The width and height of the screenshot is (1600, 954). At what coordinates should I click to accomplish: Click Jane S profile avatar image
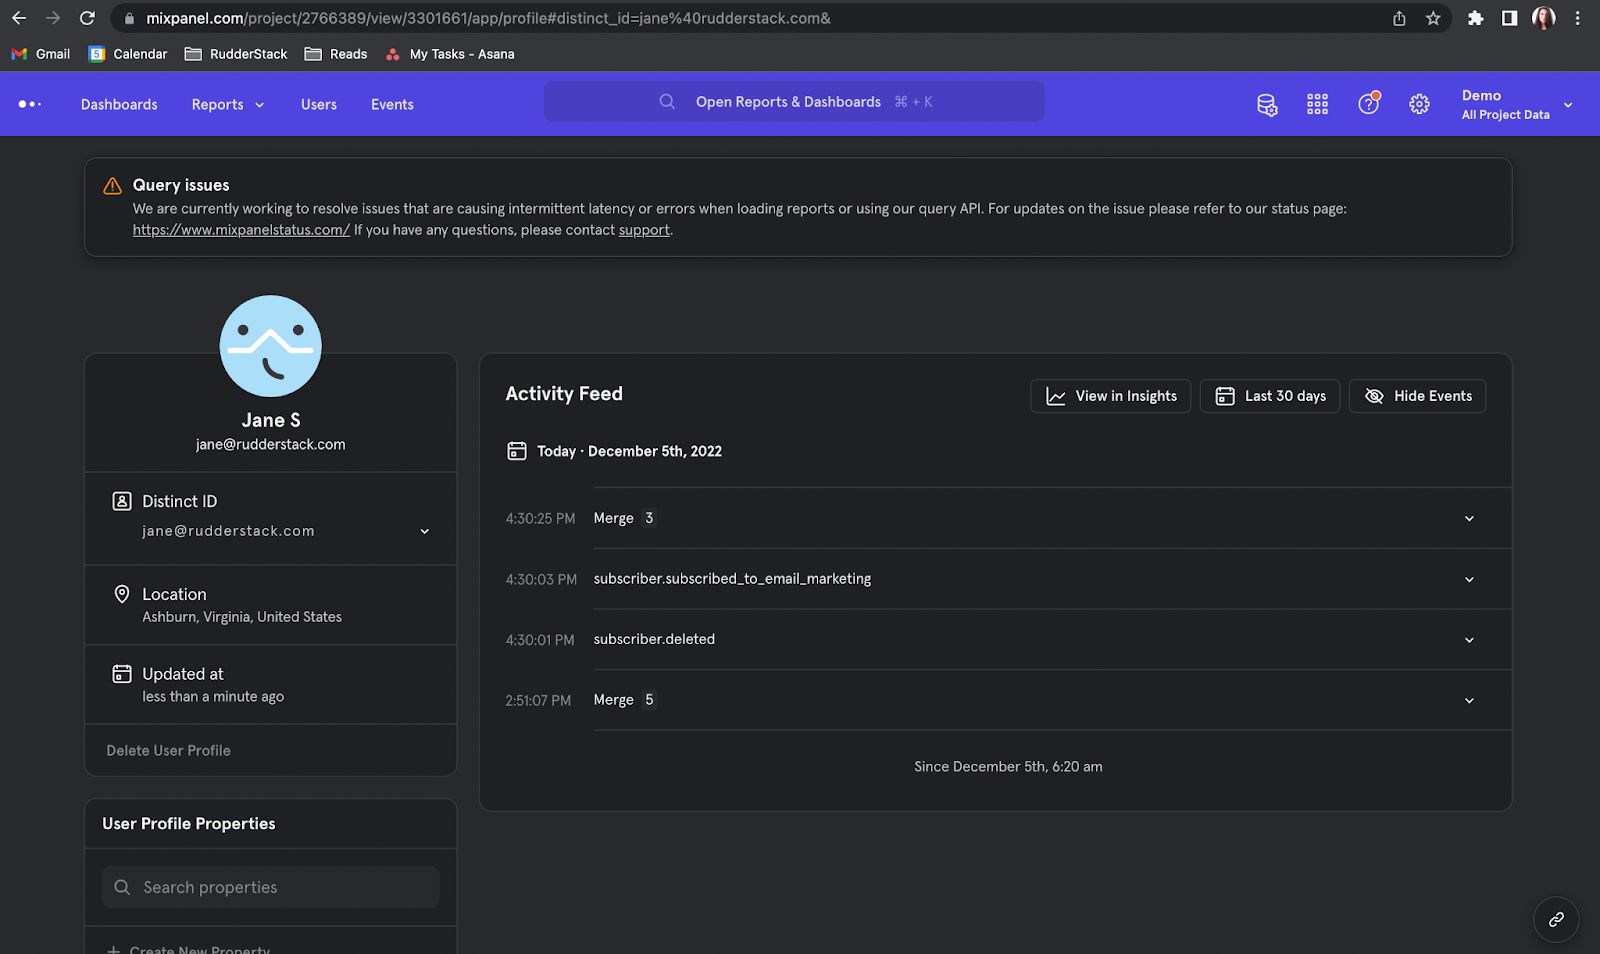270,346
